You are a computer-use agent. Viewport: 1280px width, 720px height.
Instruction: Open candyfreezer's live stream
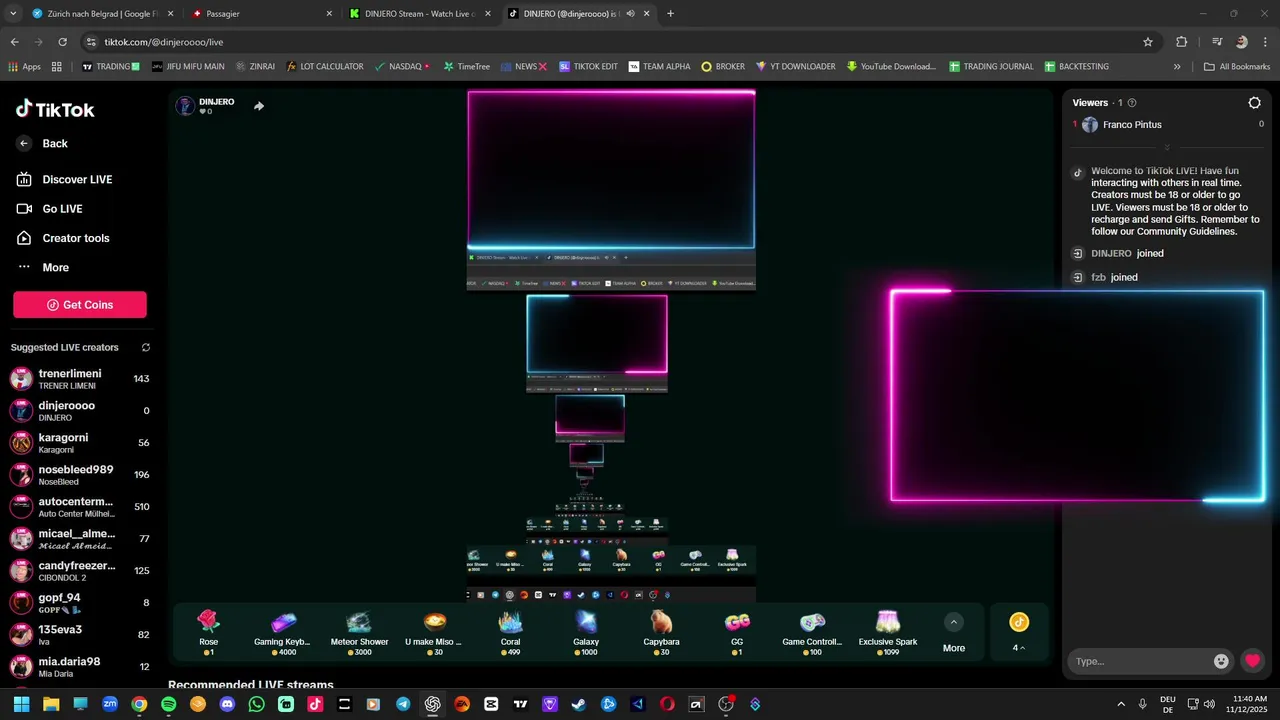(79, 571)
